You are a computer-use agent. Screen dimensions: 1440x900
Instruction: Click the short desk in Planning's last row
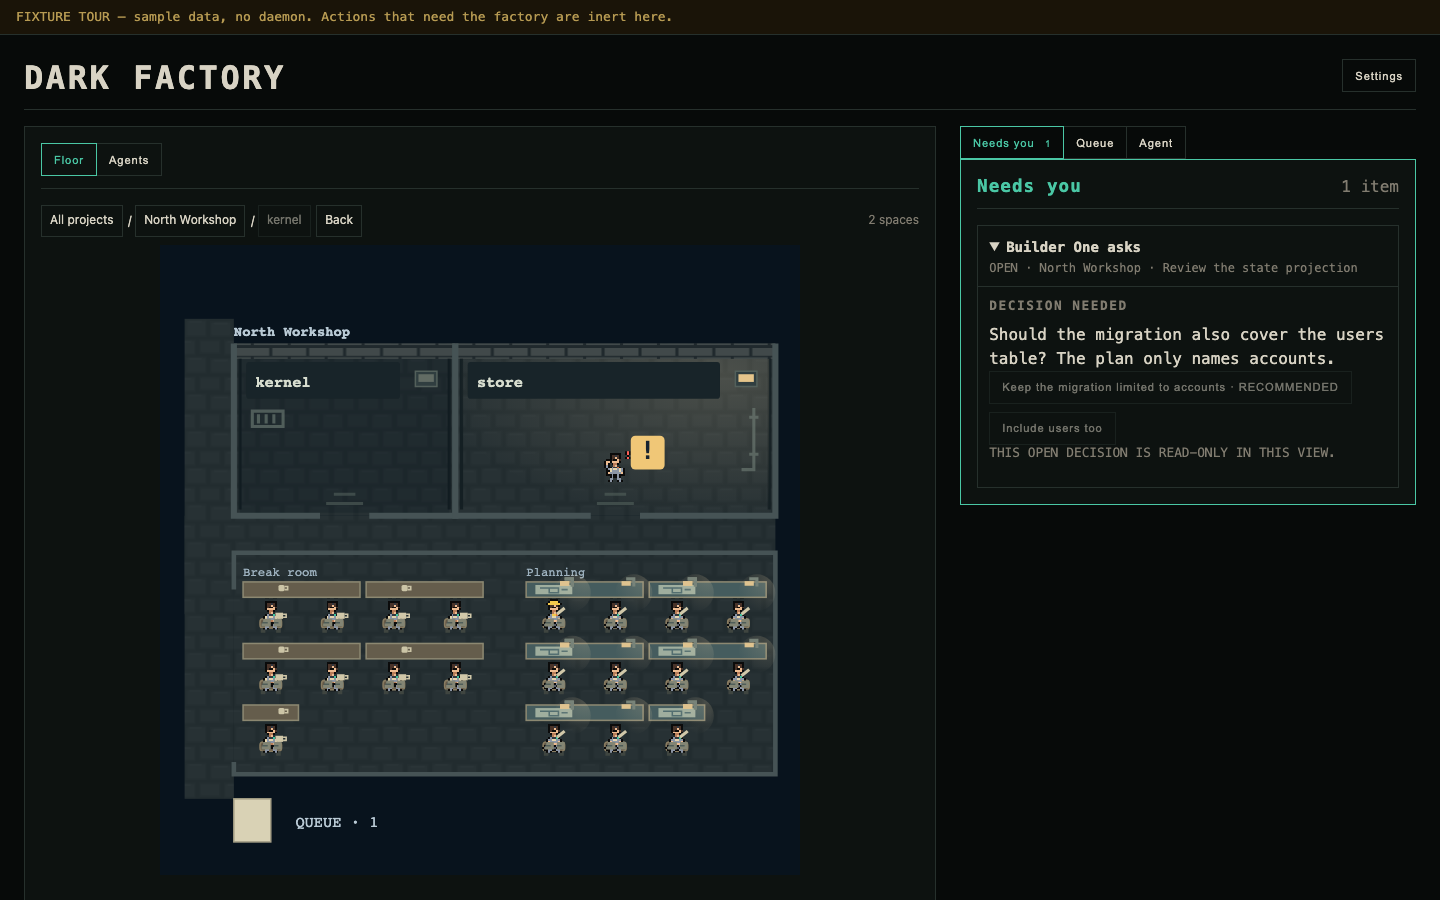click(x=677, y=712)
